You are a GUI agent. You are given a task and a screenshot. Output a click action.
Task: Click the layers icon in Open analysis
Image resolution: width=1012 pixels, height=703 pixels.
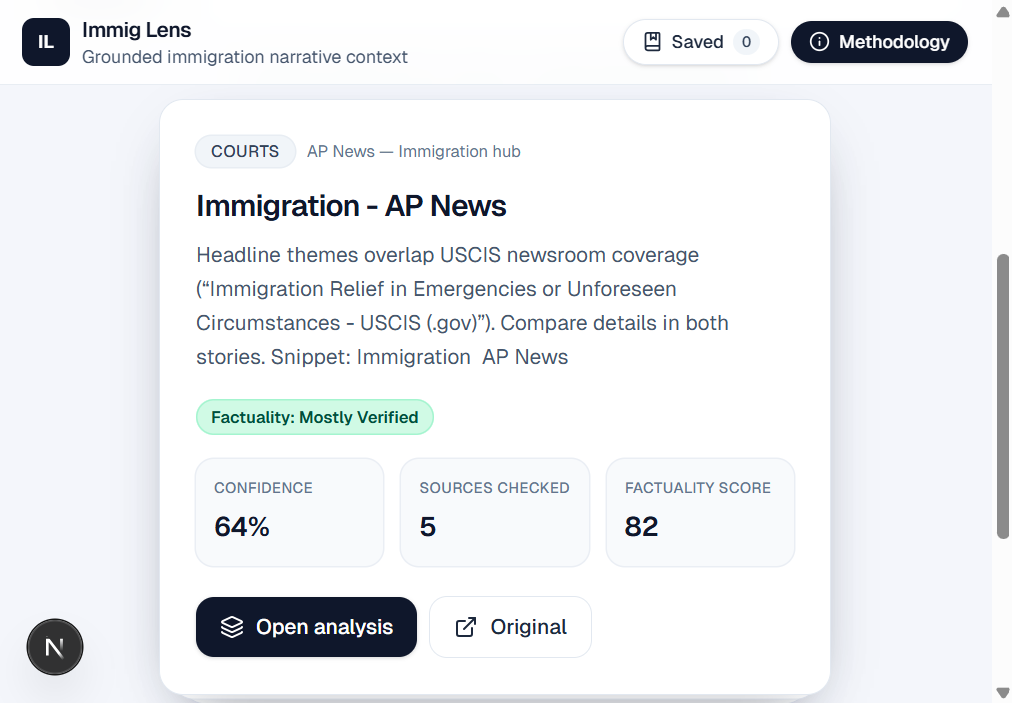tap(232, 627)
